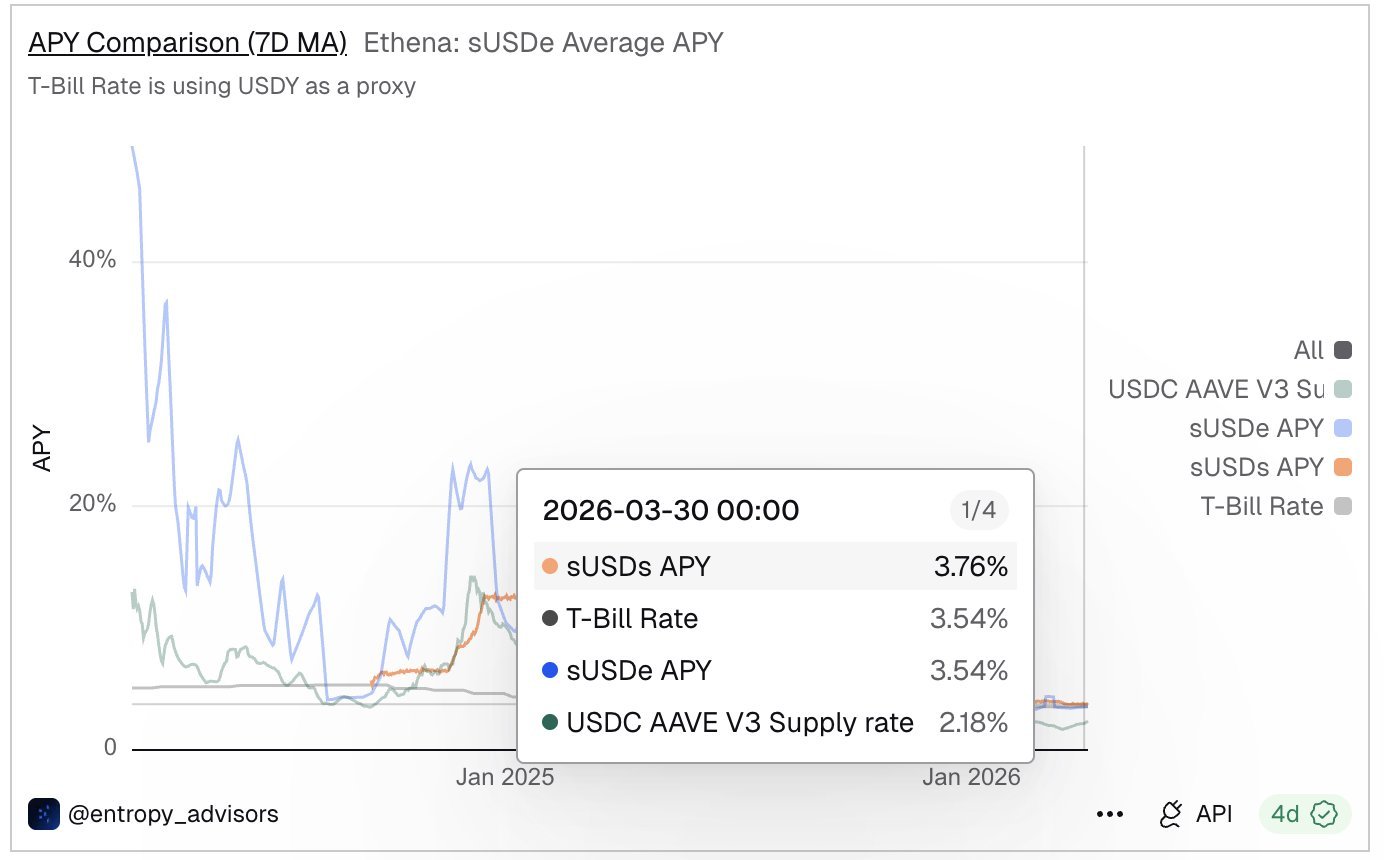
Task: Toggle USDC AAVE V3 legend entry label
Action: (1215, 389)
